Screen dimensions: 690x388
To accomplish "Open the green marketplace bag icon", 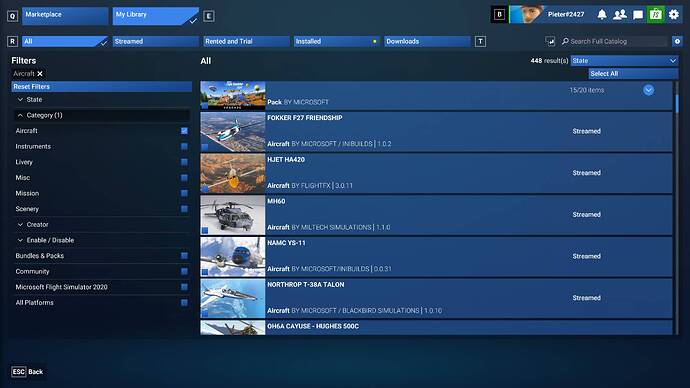I will tap(656, 15).
